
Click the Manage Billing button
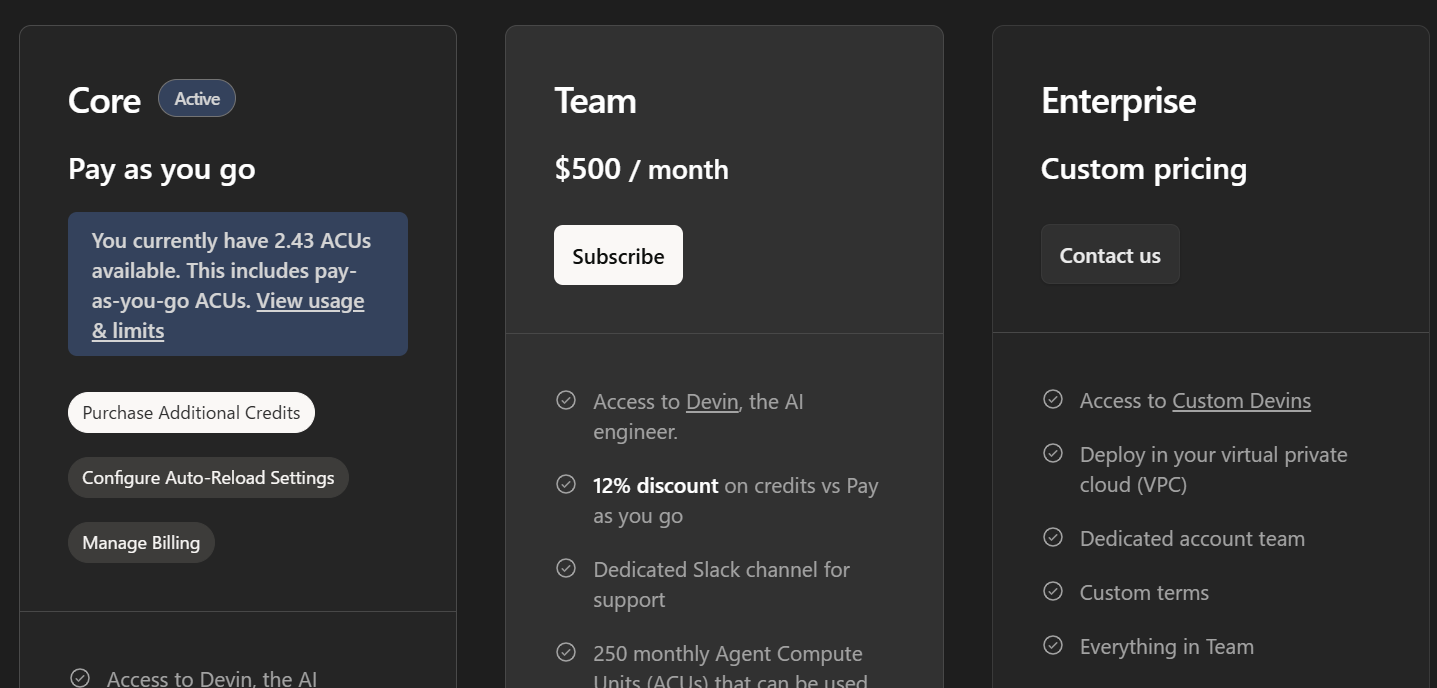(141, 542)
